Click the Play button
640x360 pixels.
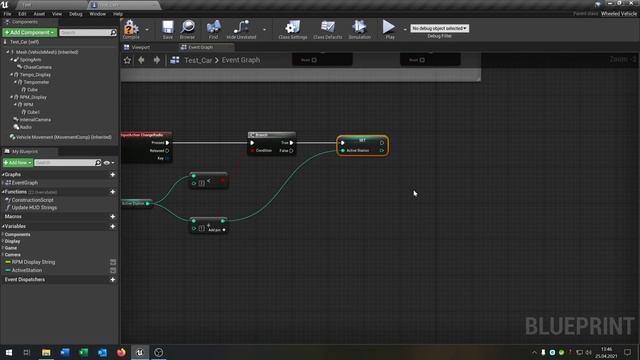point(389,29)
